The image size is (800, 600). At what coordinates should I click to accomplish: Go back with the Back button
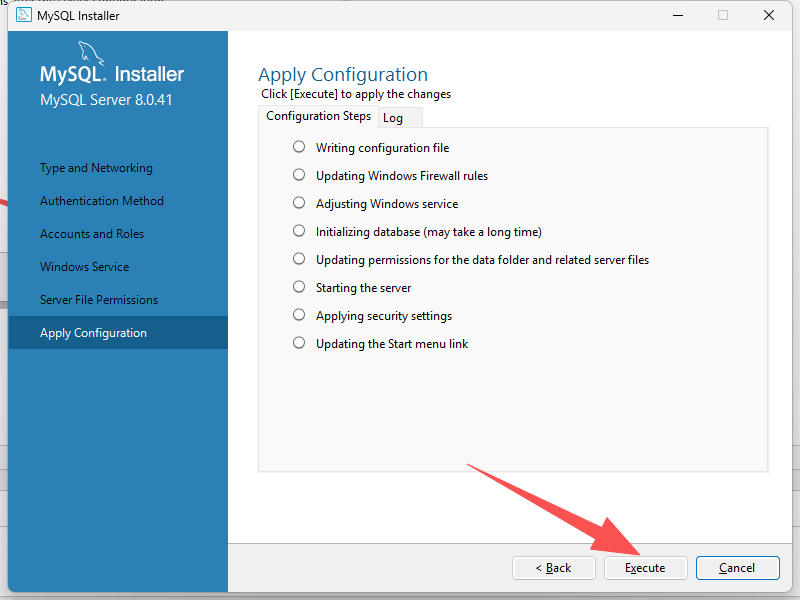click(553, 568)
